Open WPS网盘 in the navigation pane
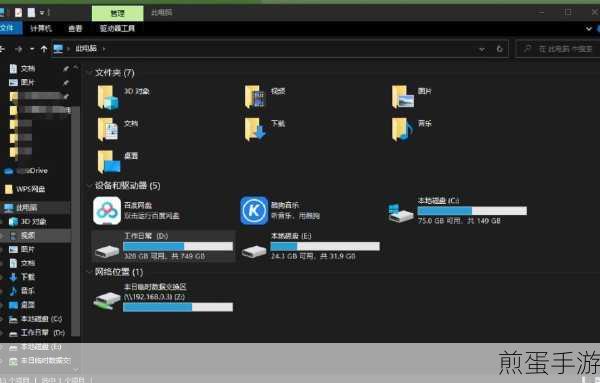This screenshot has width=600, height=383. pyautogui.click(x=25, y=189)
